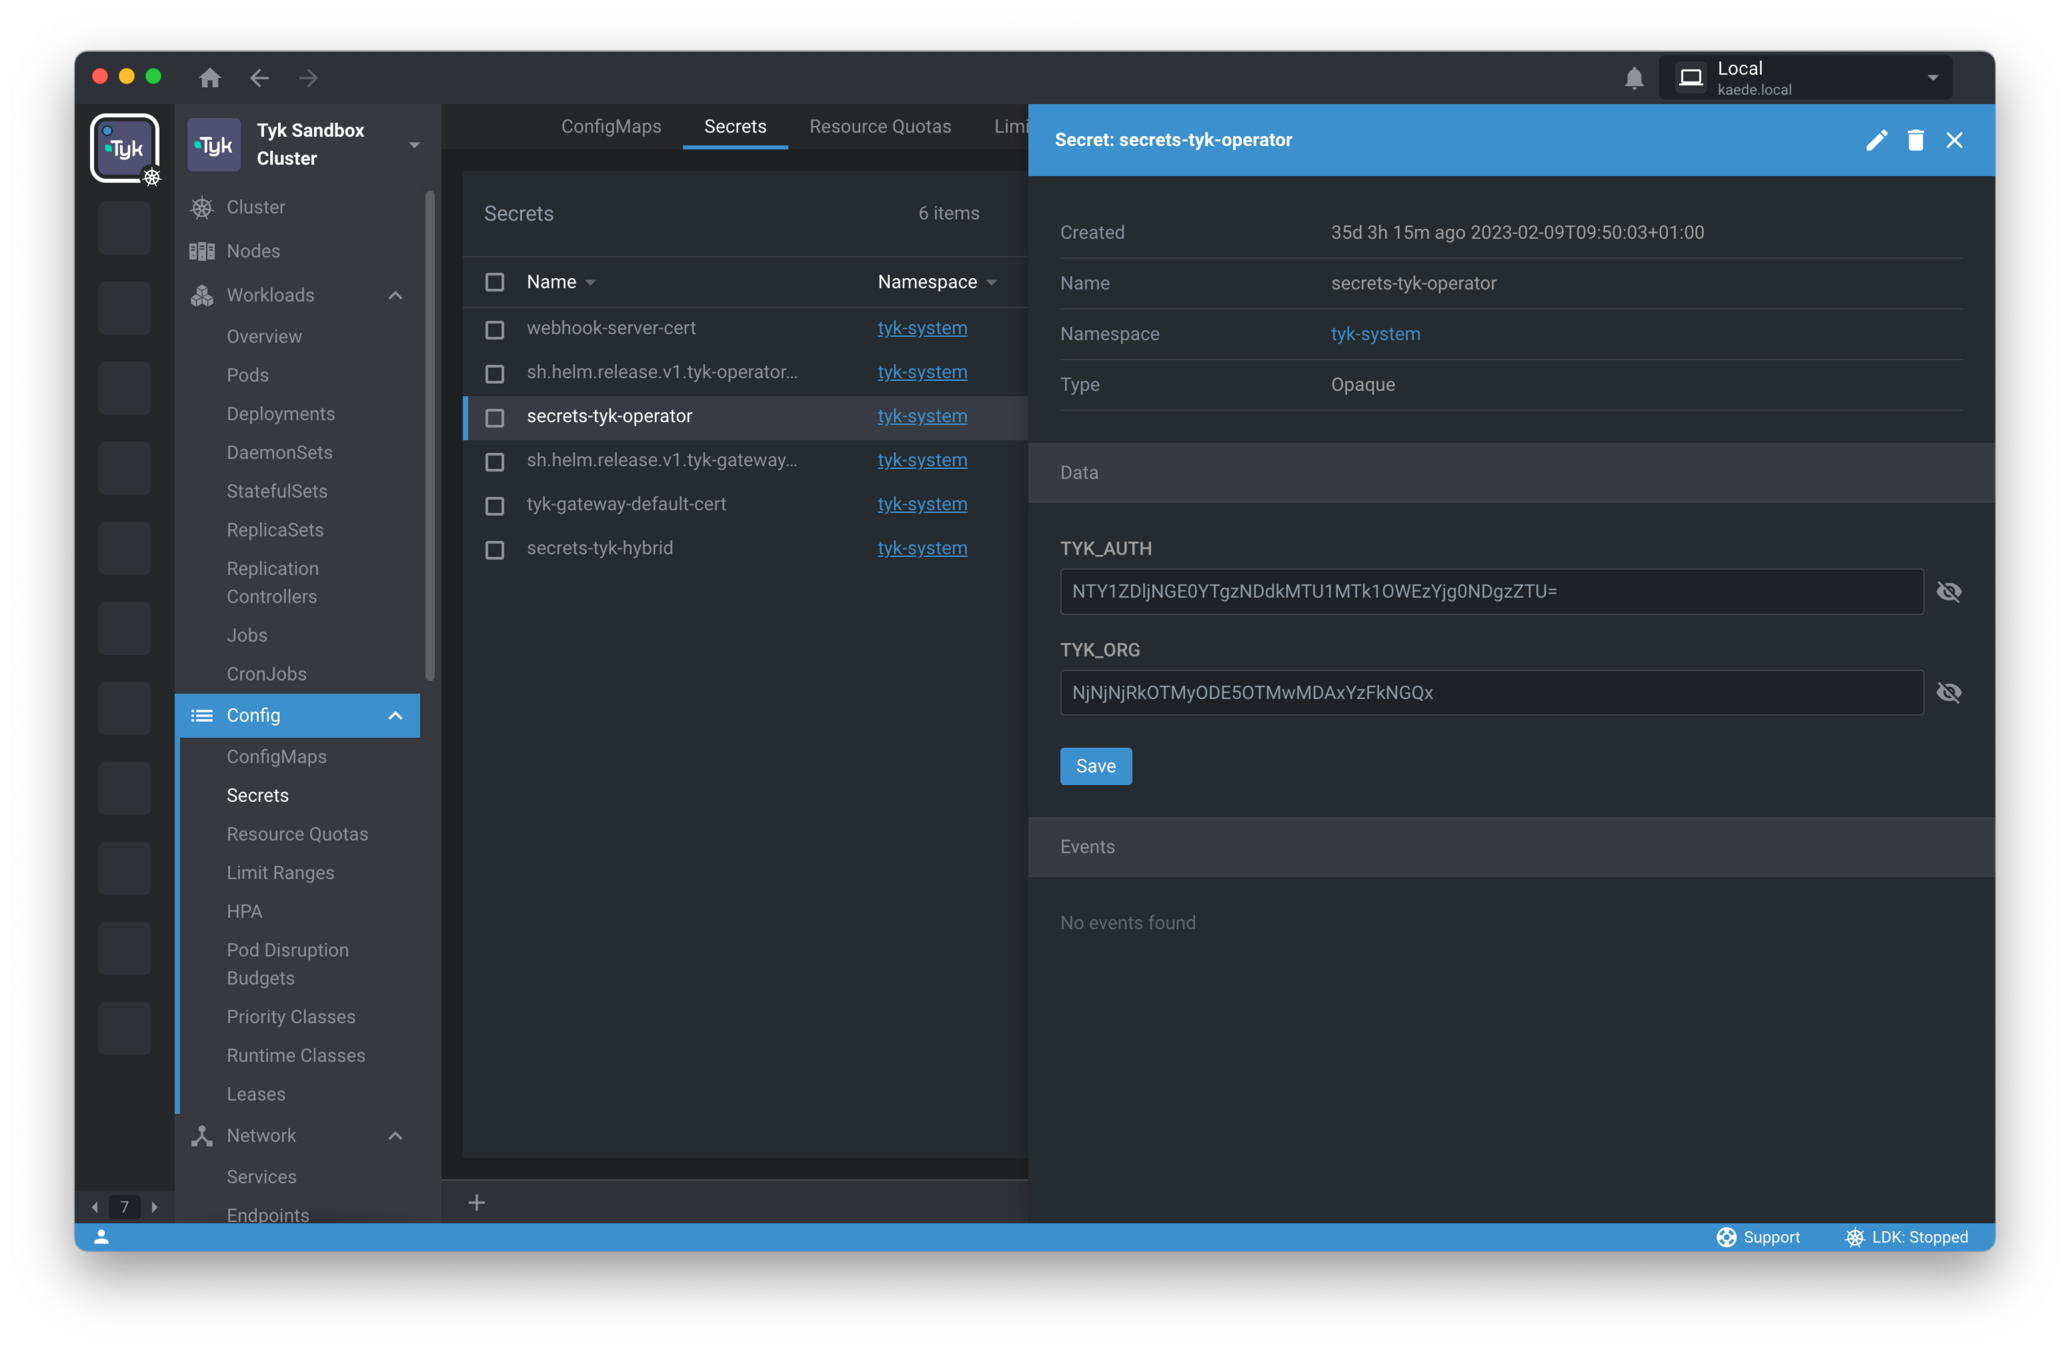Click the trash delete secret icon
The image size is (2070, 1350).
[x=1915, y=140]
